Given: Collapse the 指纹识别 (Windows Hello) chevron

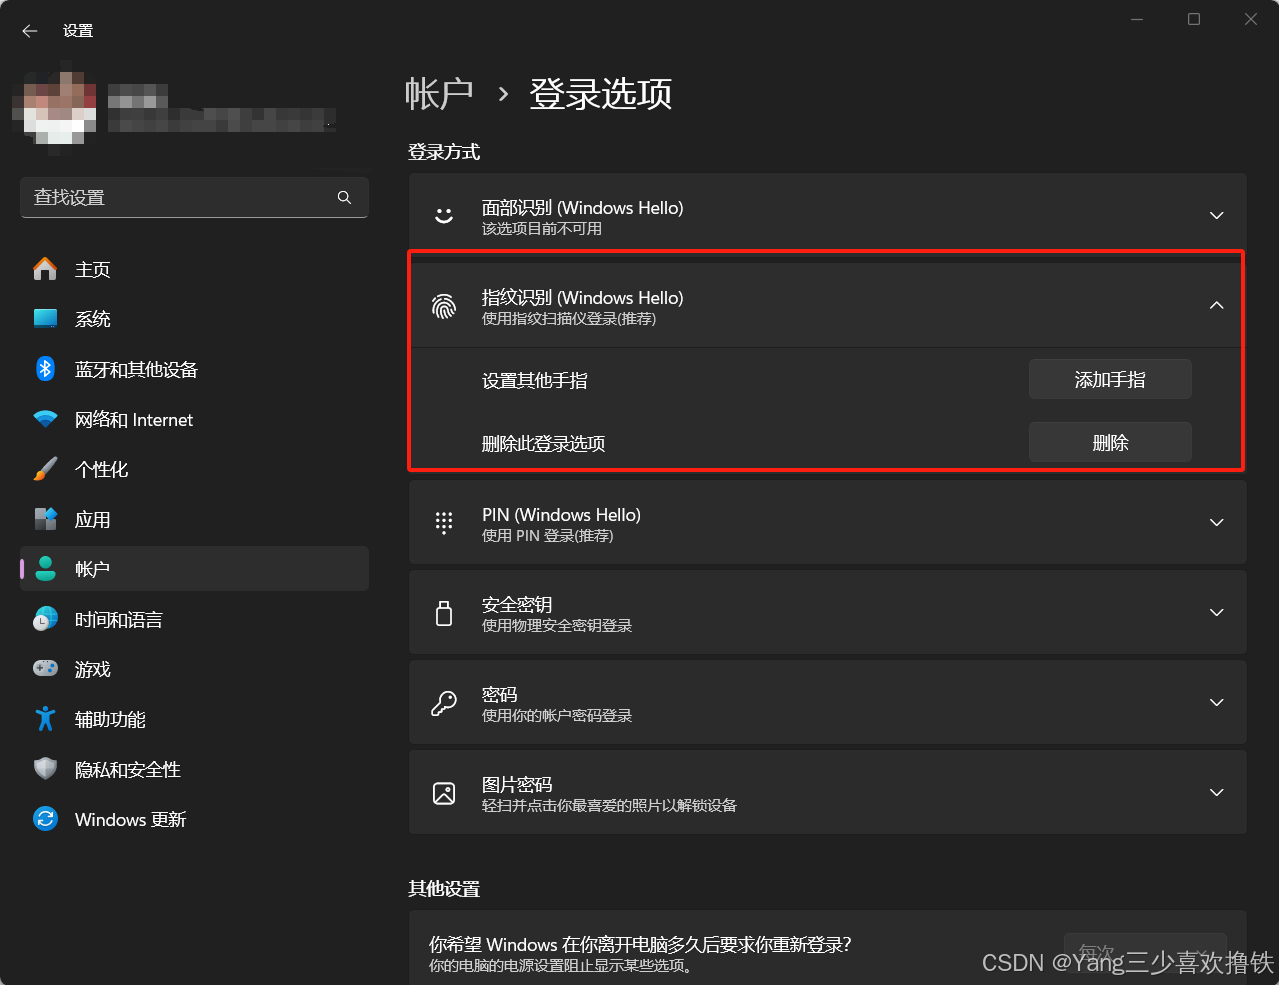Looking at the screenshot, I should click(x=1217, y=305).
